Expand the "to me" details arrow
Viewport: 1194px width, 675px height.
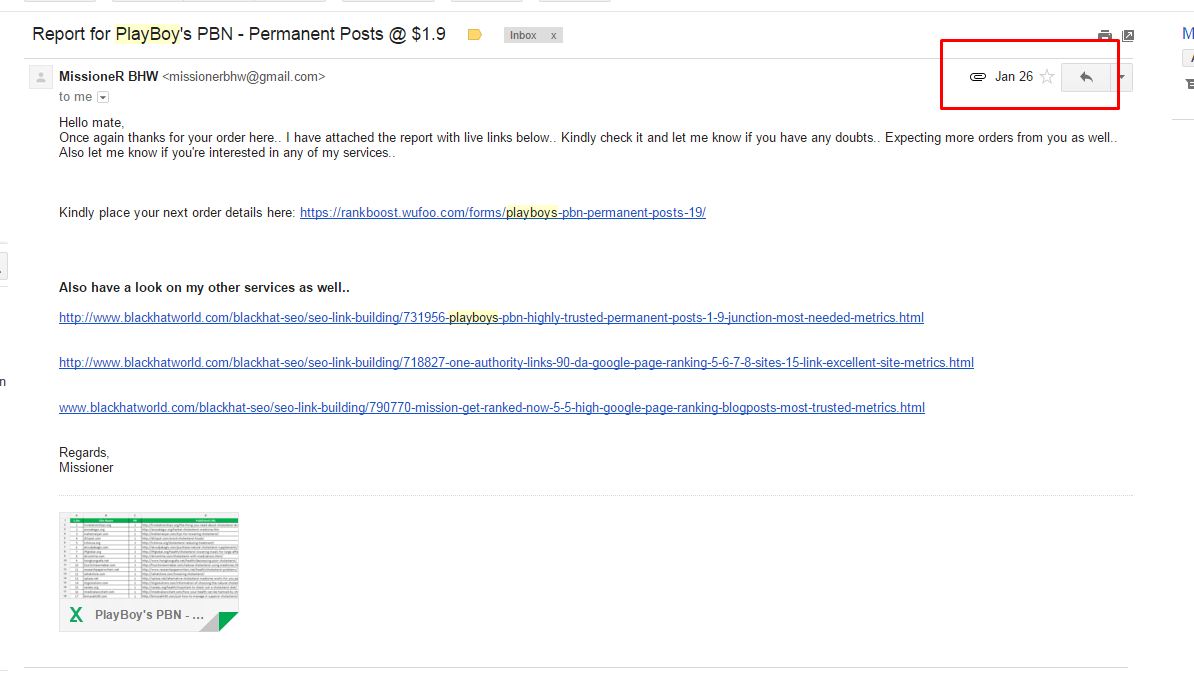[103, 98]
